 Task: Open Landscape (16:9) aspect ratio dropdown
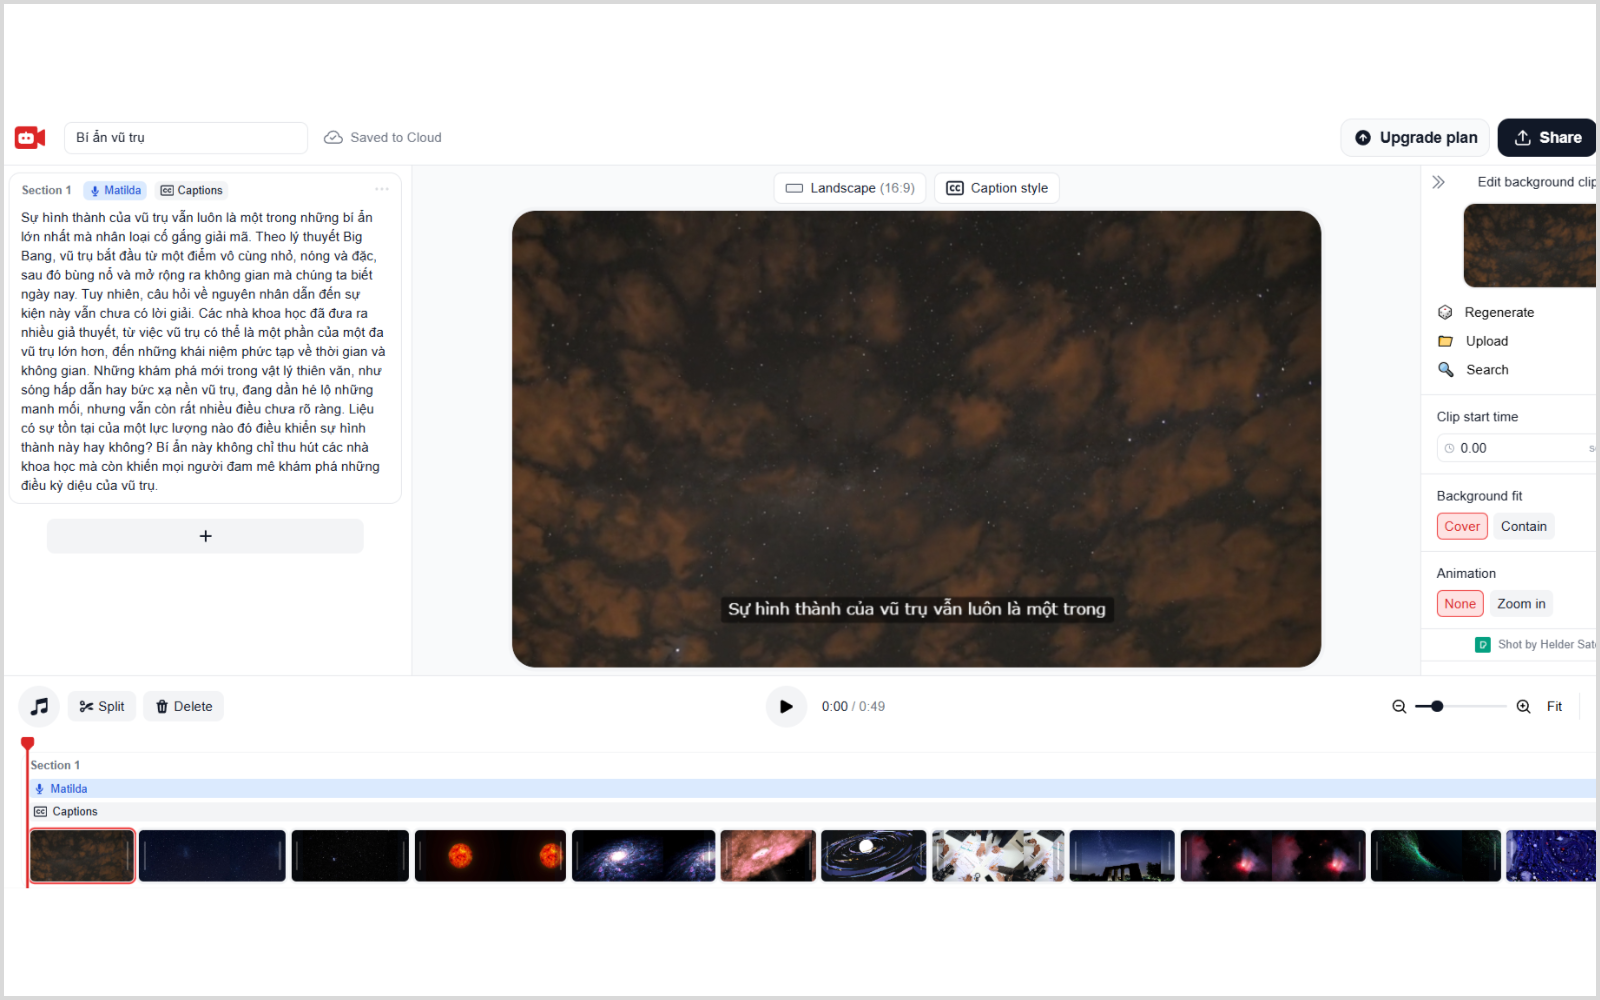[x=850, y=188]
